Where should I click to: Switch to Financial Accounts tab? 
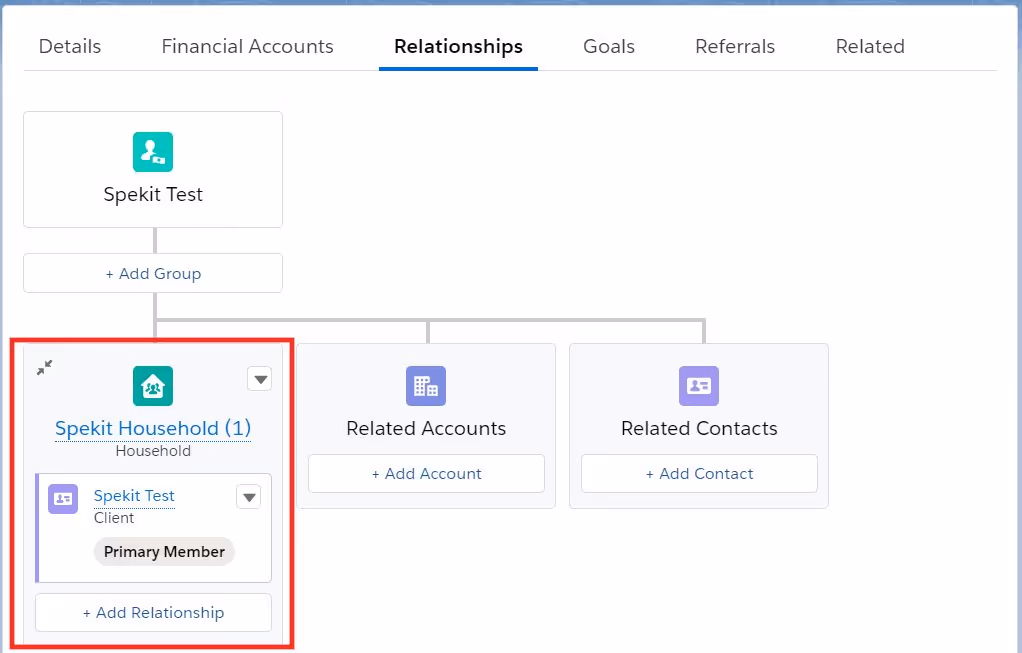(247, 46)
